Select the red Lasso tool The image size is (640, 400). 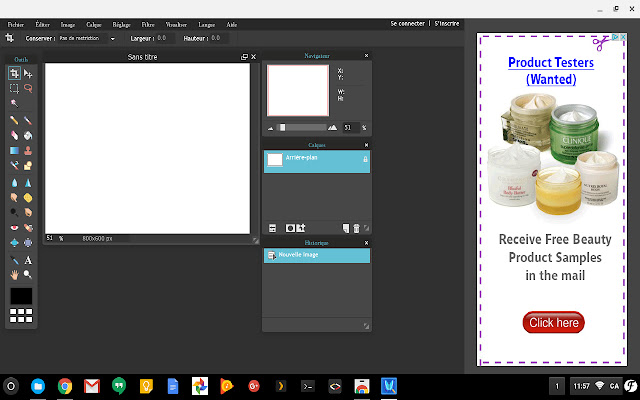pos(28,88)
